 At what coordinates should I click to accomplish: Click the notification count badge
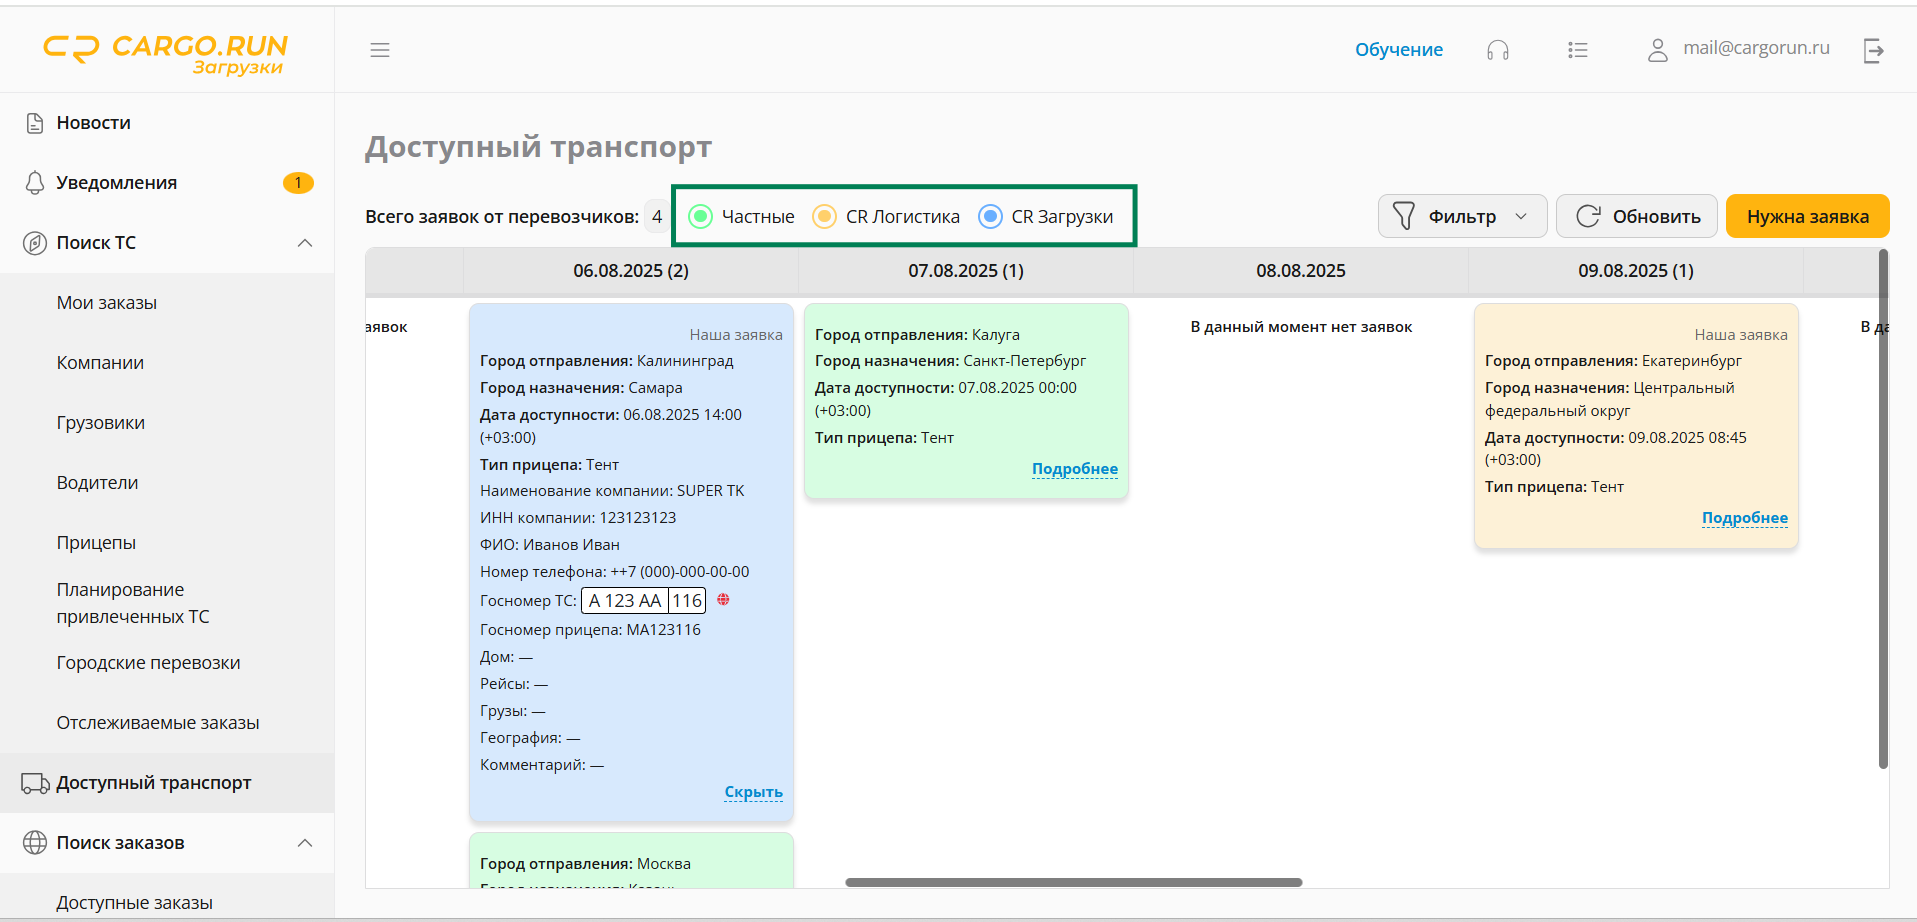pos(298,183)
